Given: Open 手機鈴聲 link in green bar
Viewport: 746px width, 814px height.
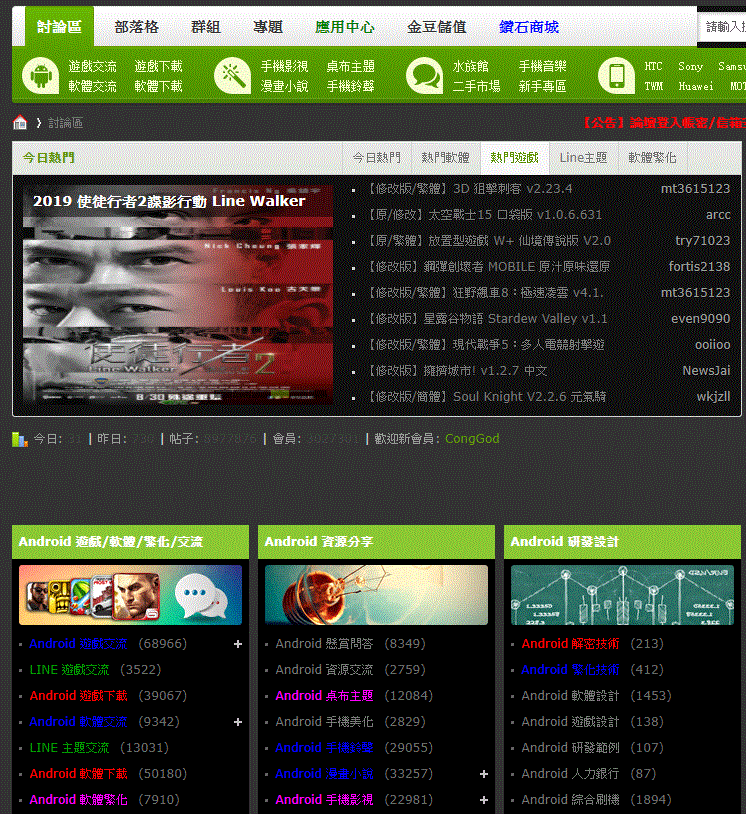Looking at the screenshot, I should tap(350, 86).
